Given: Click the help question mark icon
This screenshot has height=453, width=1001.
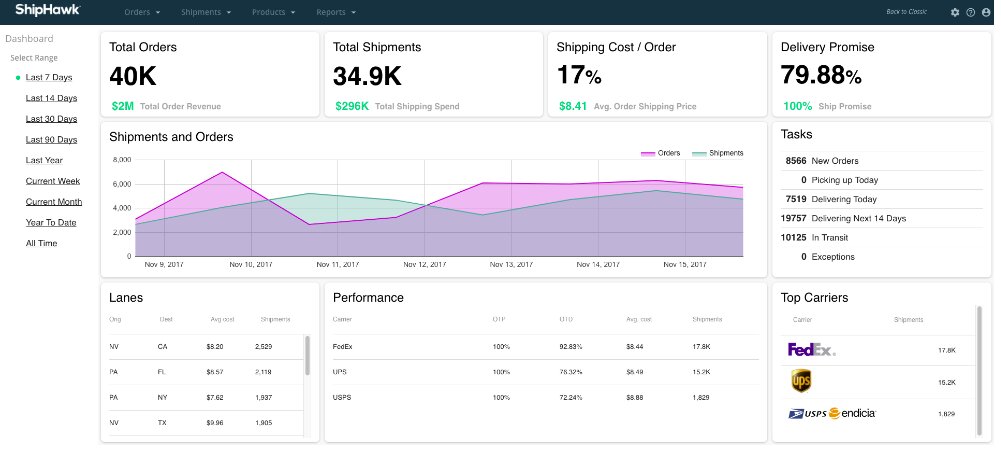Looking at the screenshot, I should coord(970,12).
